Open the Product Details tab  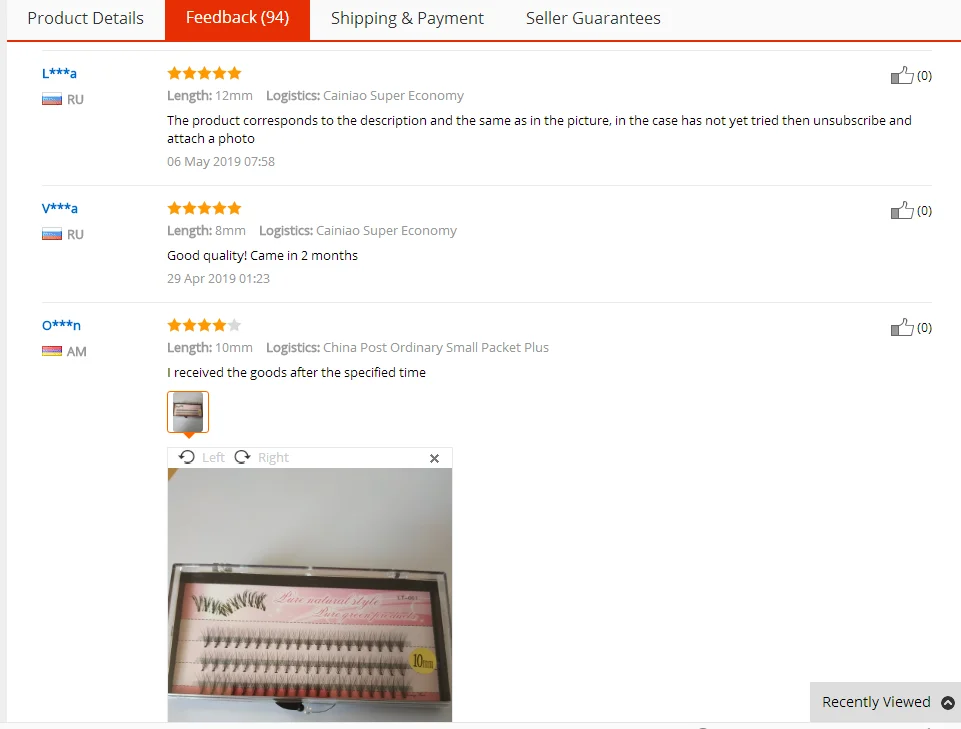coord(85,18)
